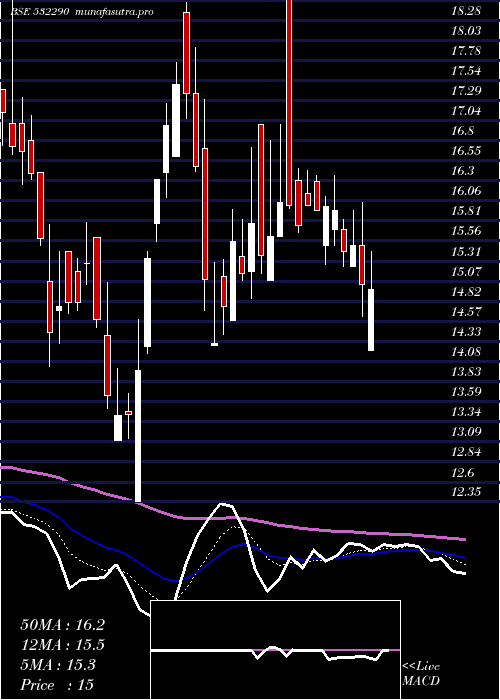500x700 pixels.
Task: Click the 50MA : 16.2 reading
Action: click(62, 625)
